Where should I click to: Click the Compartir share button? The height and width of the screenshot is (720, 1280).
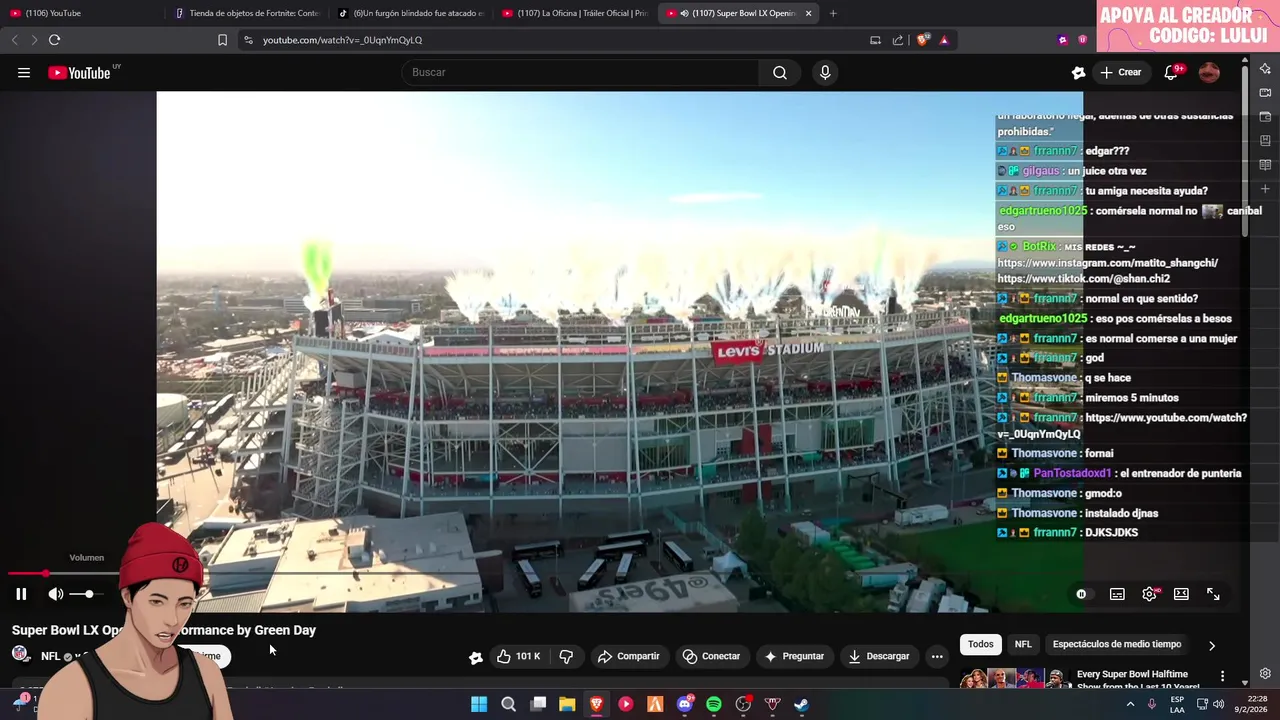[x=628, y=656]
